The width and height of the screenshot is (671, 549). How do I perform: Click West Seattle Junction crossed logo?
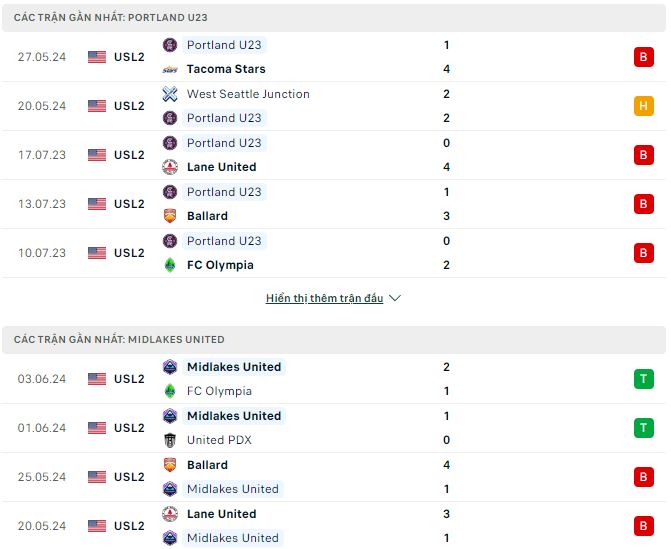pos(170,94)
